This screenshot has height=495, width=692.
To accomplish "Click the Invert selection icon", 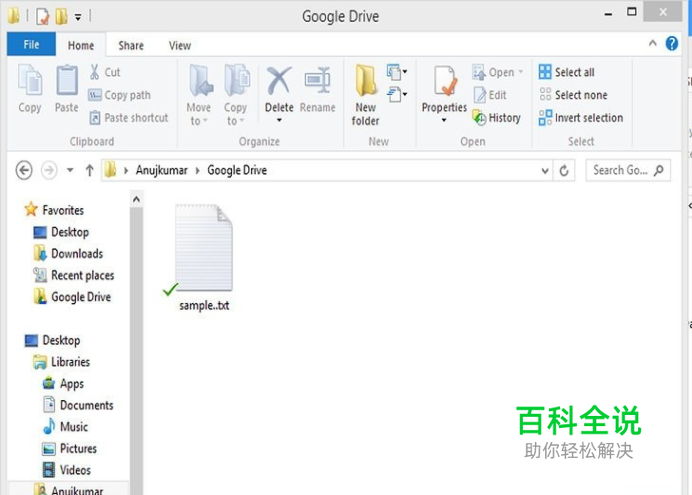I will point(545,118).
